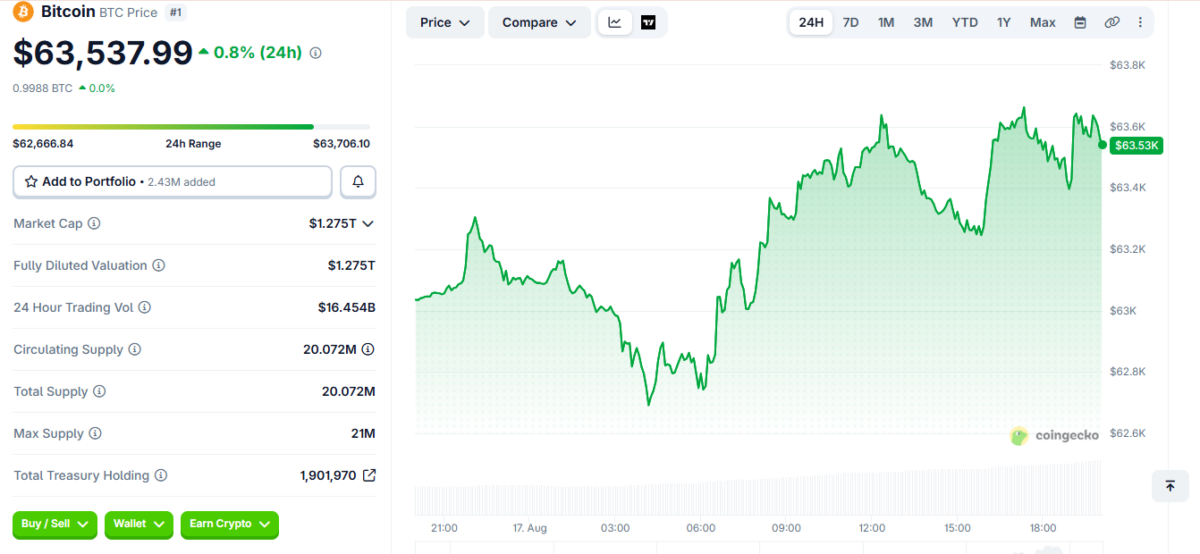Click the info icon beside 24 Hour Trading Vol
This screenshot has height=554, width=1200.
click(145, 308)
